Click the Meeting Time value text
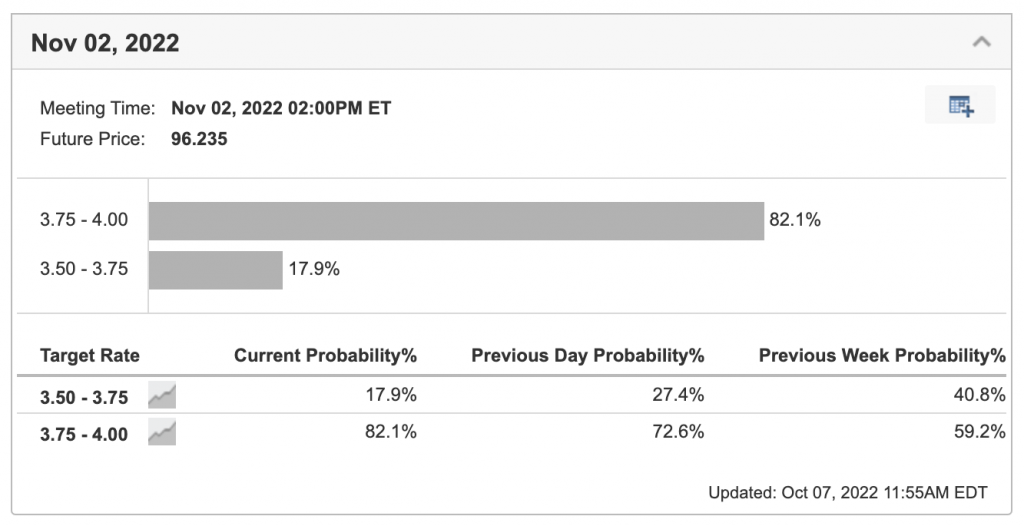Image resolution: width=1024 pixels, height=526 pixels. point(281,108)
